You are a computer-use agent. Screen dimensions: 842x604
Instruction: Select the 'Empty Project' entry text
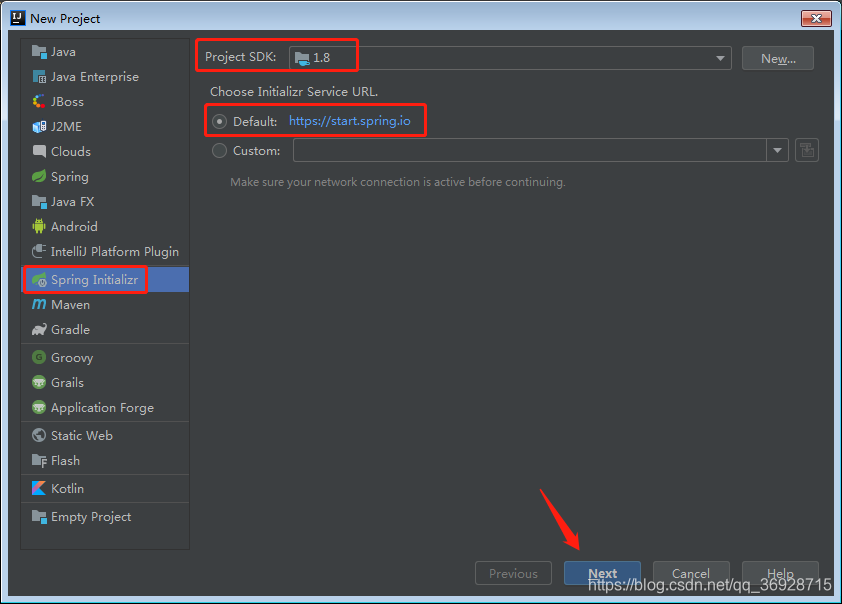91,517
